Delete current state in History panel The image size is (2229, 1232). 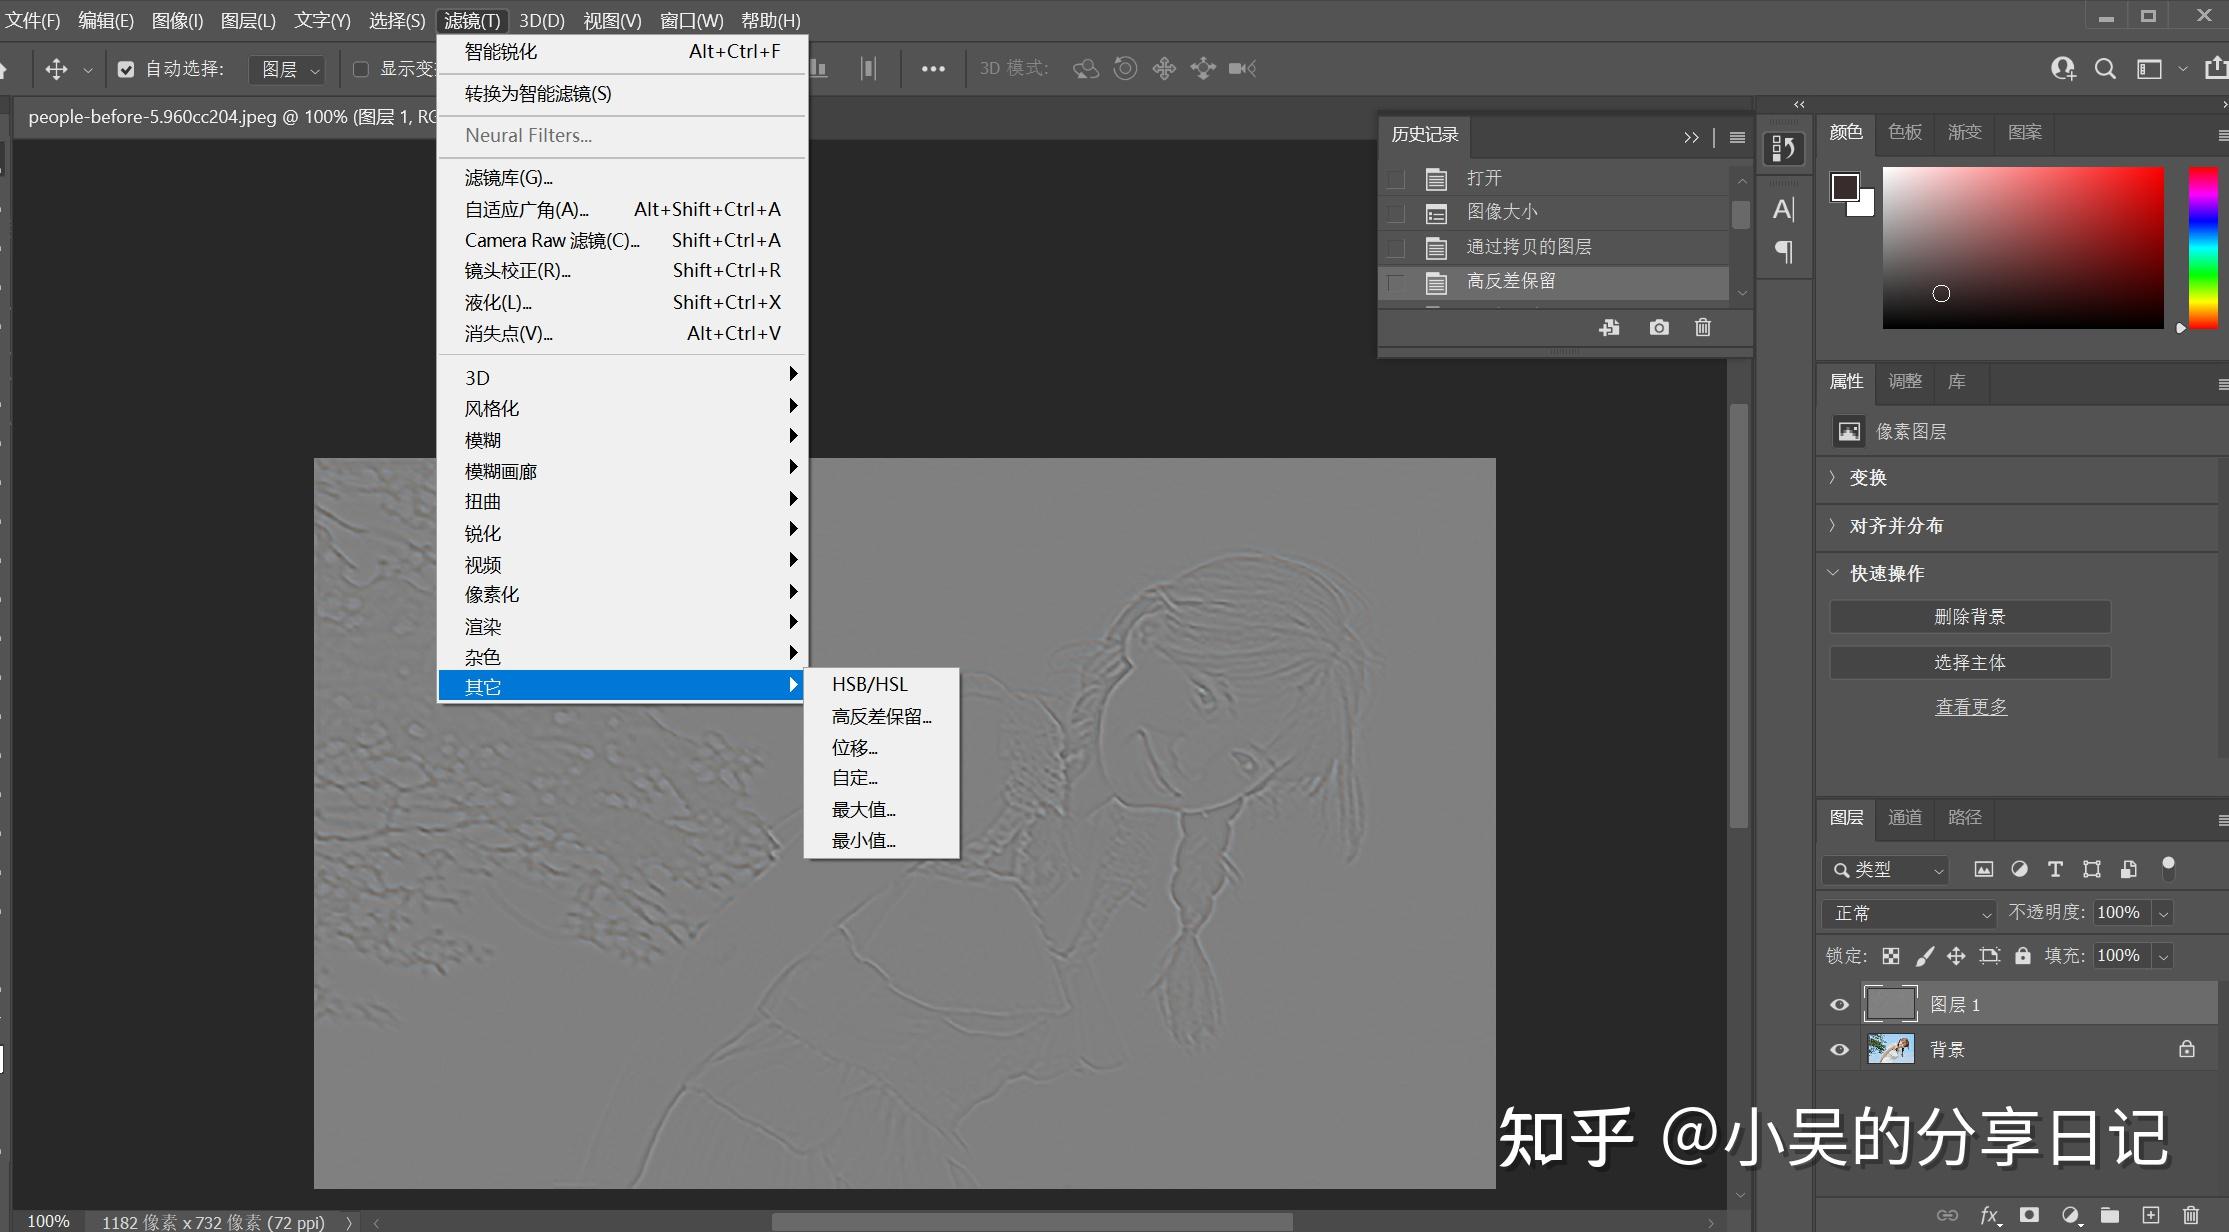1703,328
